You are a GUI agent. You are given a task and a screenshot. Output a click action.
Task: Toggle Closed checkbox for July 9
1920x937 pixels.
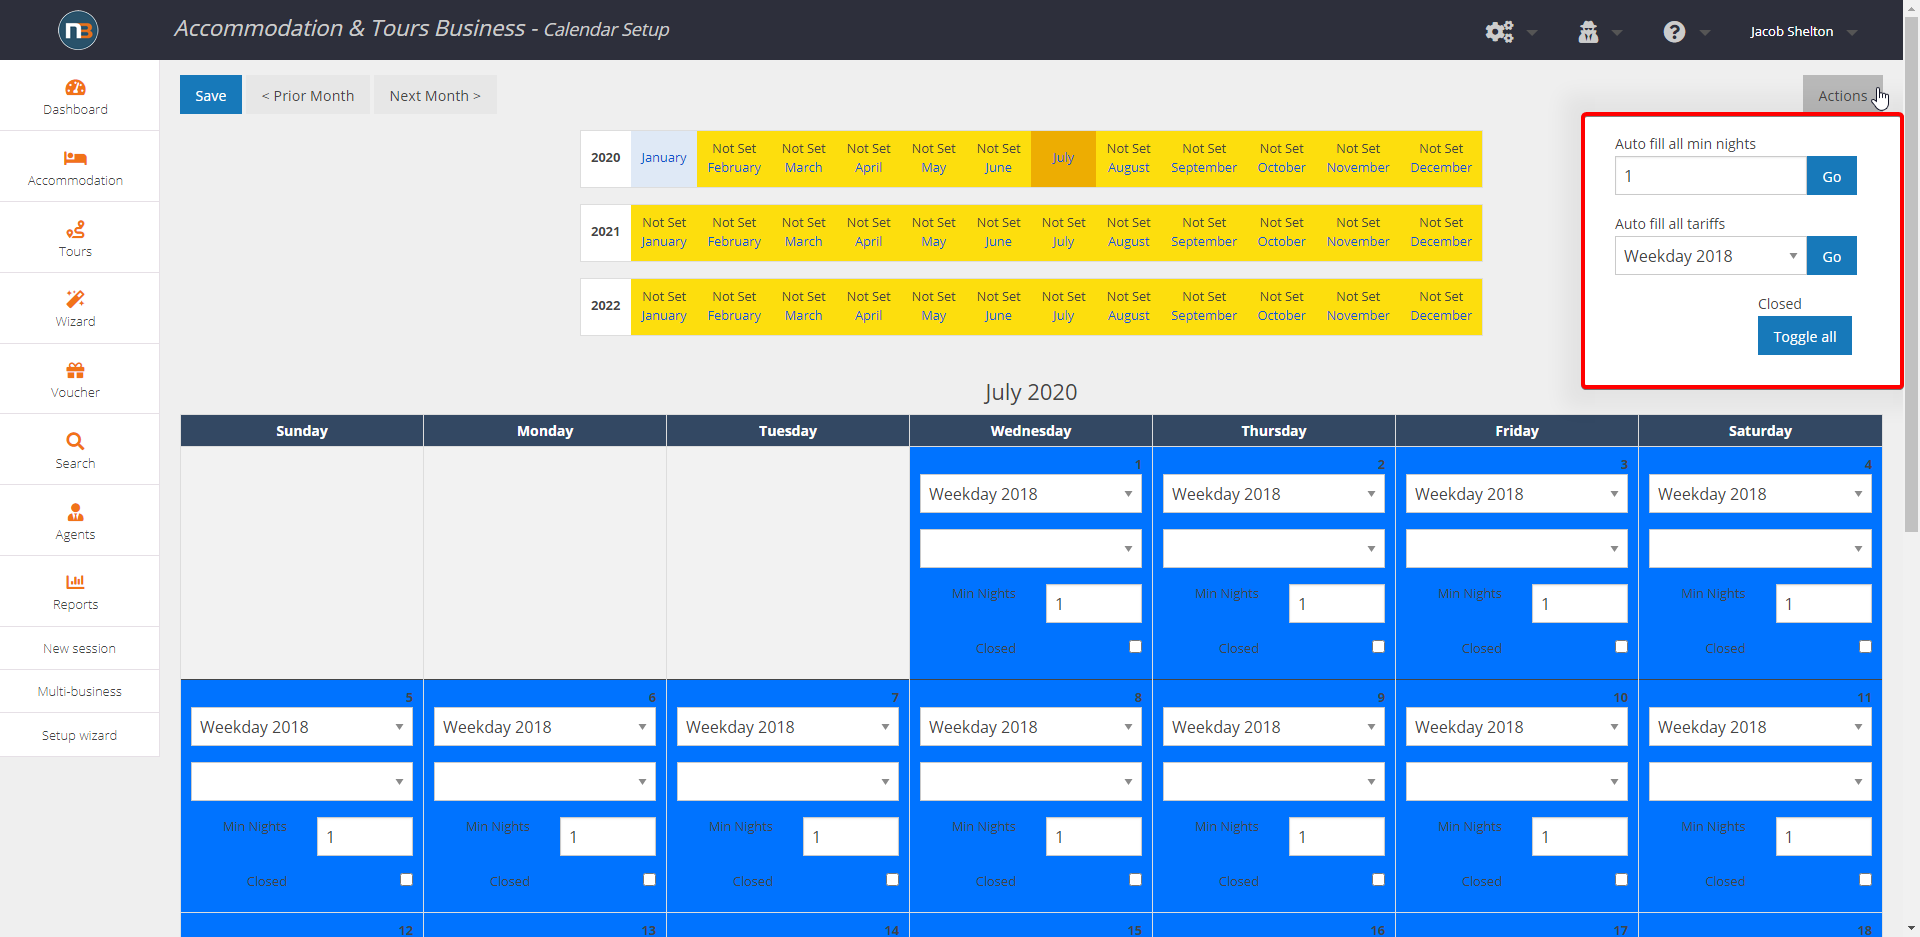tap(1378, 880)
